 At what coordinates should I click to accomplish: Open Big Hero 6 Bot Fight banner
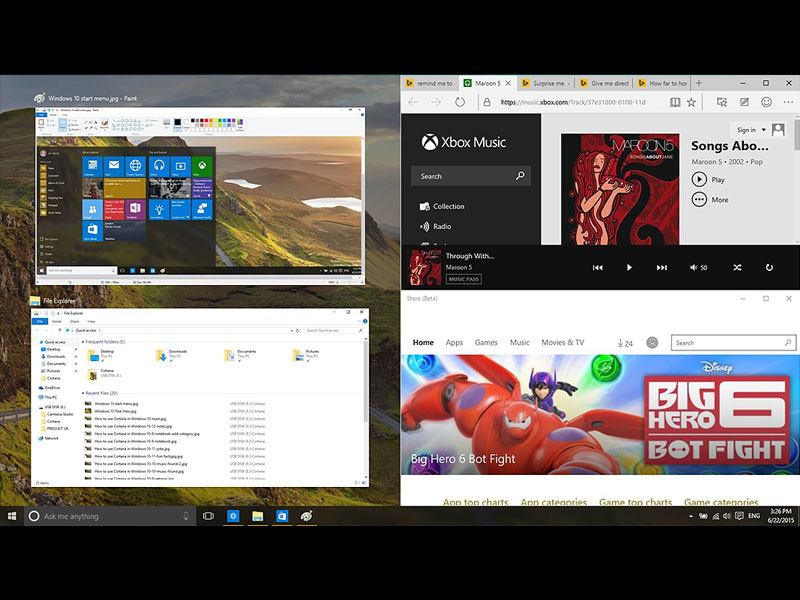[x=600, y=415]
